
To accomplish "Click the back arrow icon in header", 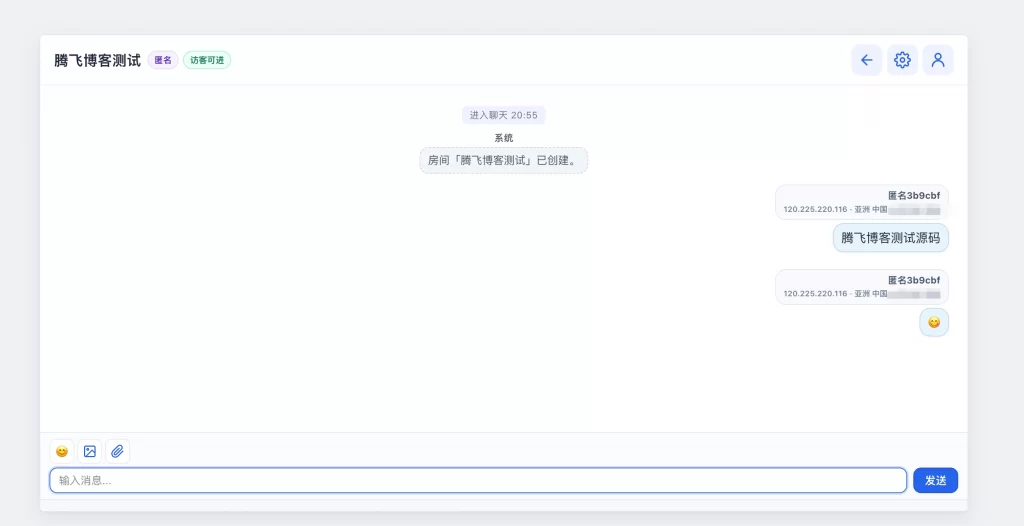I will tap(866, 60).
